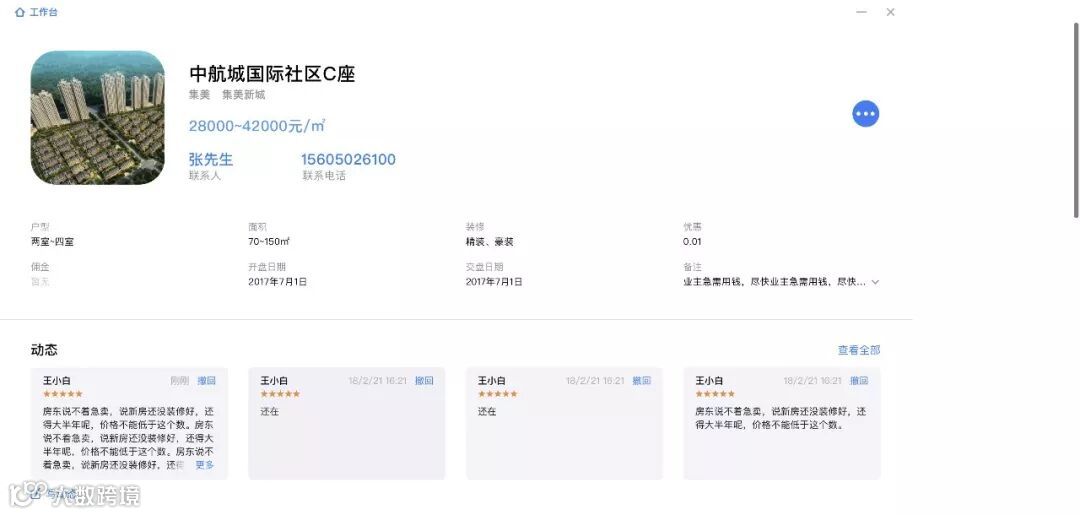
Task: Click the 查看全部 link
Action: pyautogui.click(x=859, y=350)
